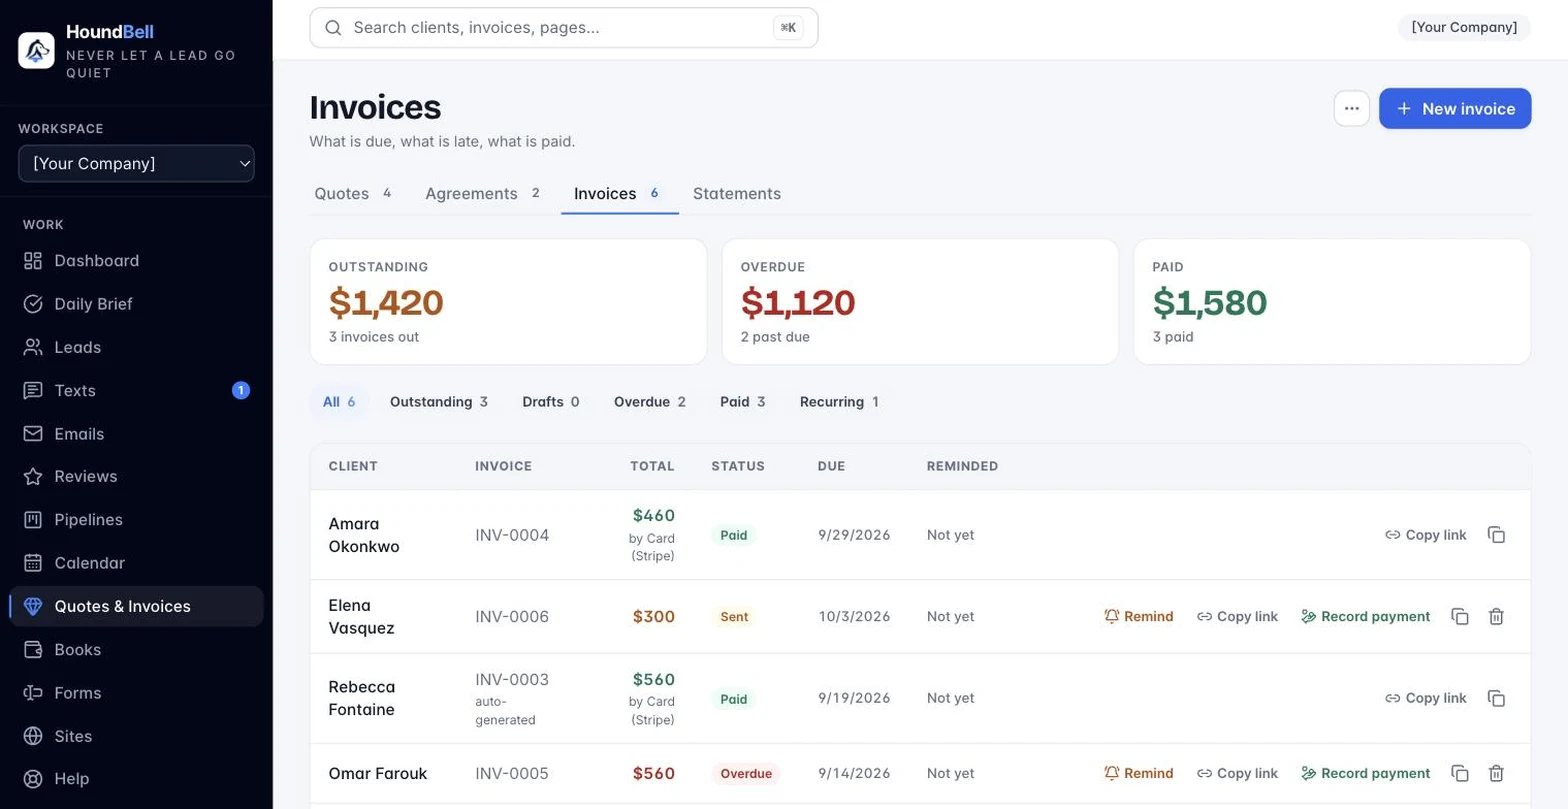Duplicate Omar Farouk's invoice INV-0005
1568x809 pixels.
(x=1460, y=773)
